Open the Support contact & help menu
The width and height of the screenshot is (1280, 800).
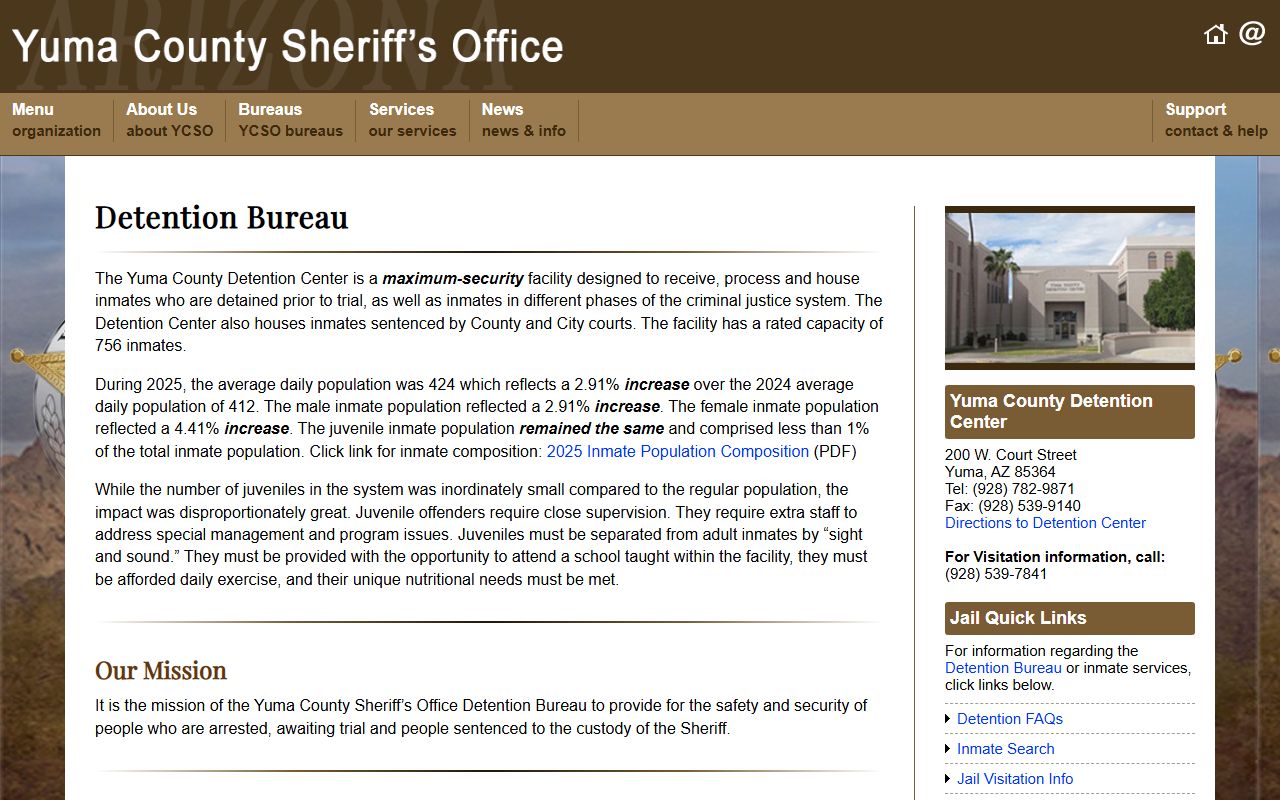coord(1216,120)
